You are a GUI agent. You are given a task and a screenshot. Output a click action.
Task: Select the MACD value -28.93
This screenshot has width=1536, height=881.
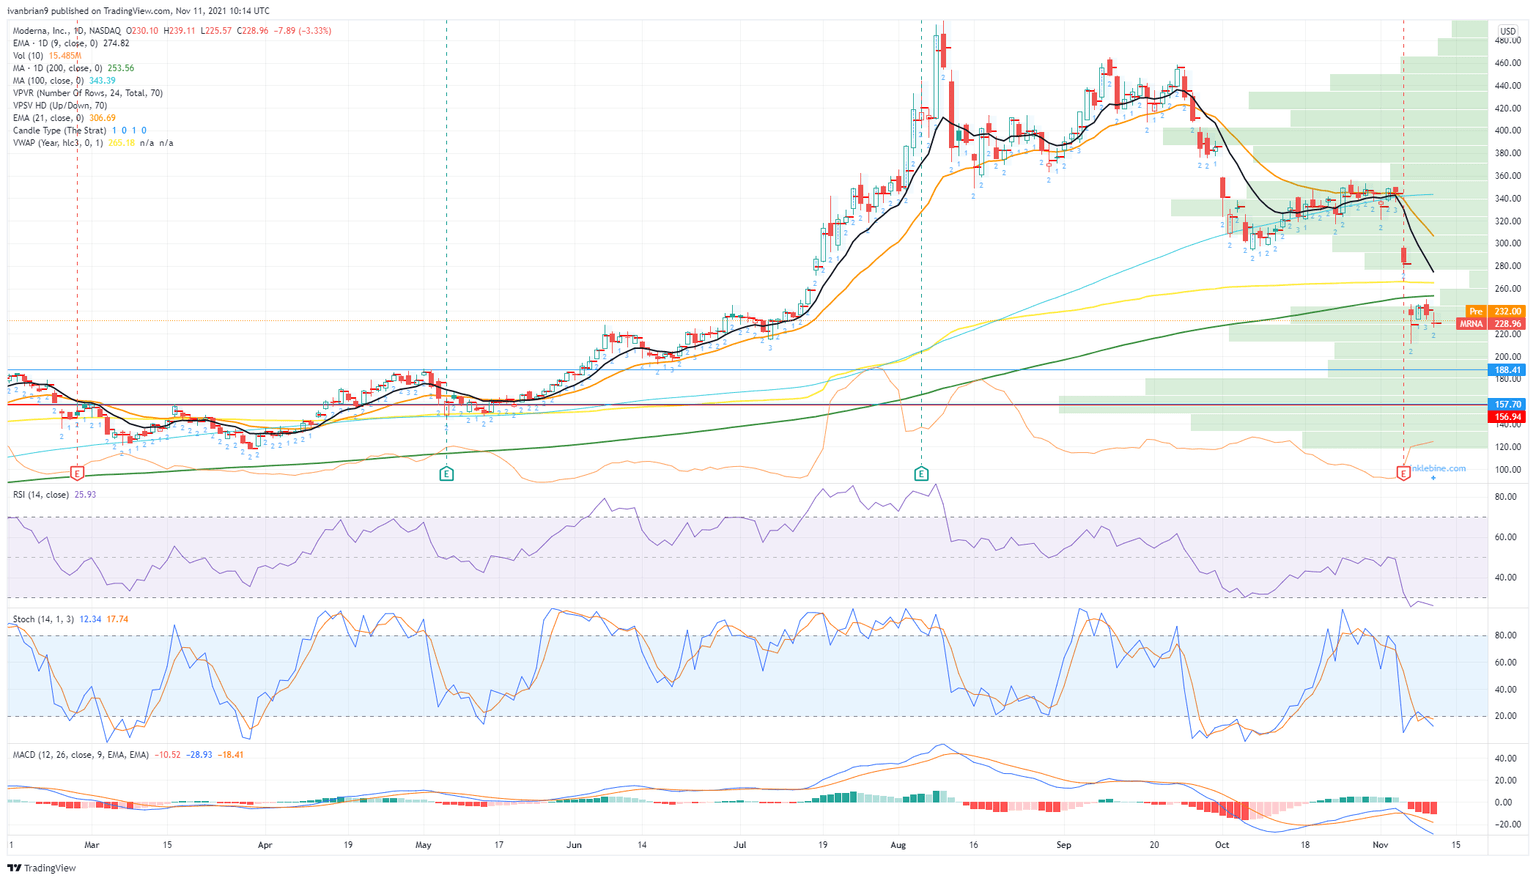tap(199, 755)
